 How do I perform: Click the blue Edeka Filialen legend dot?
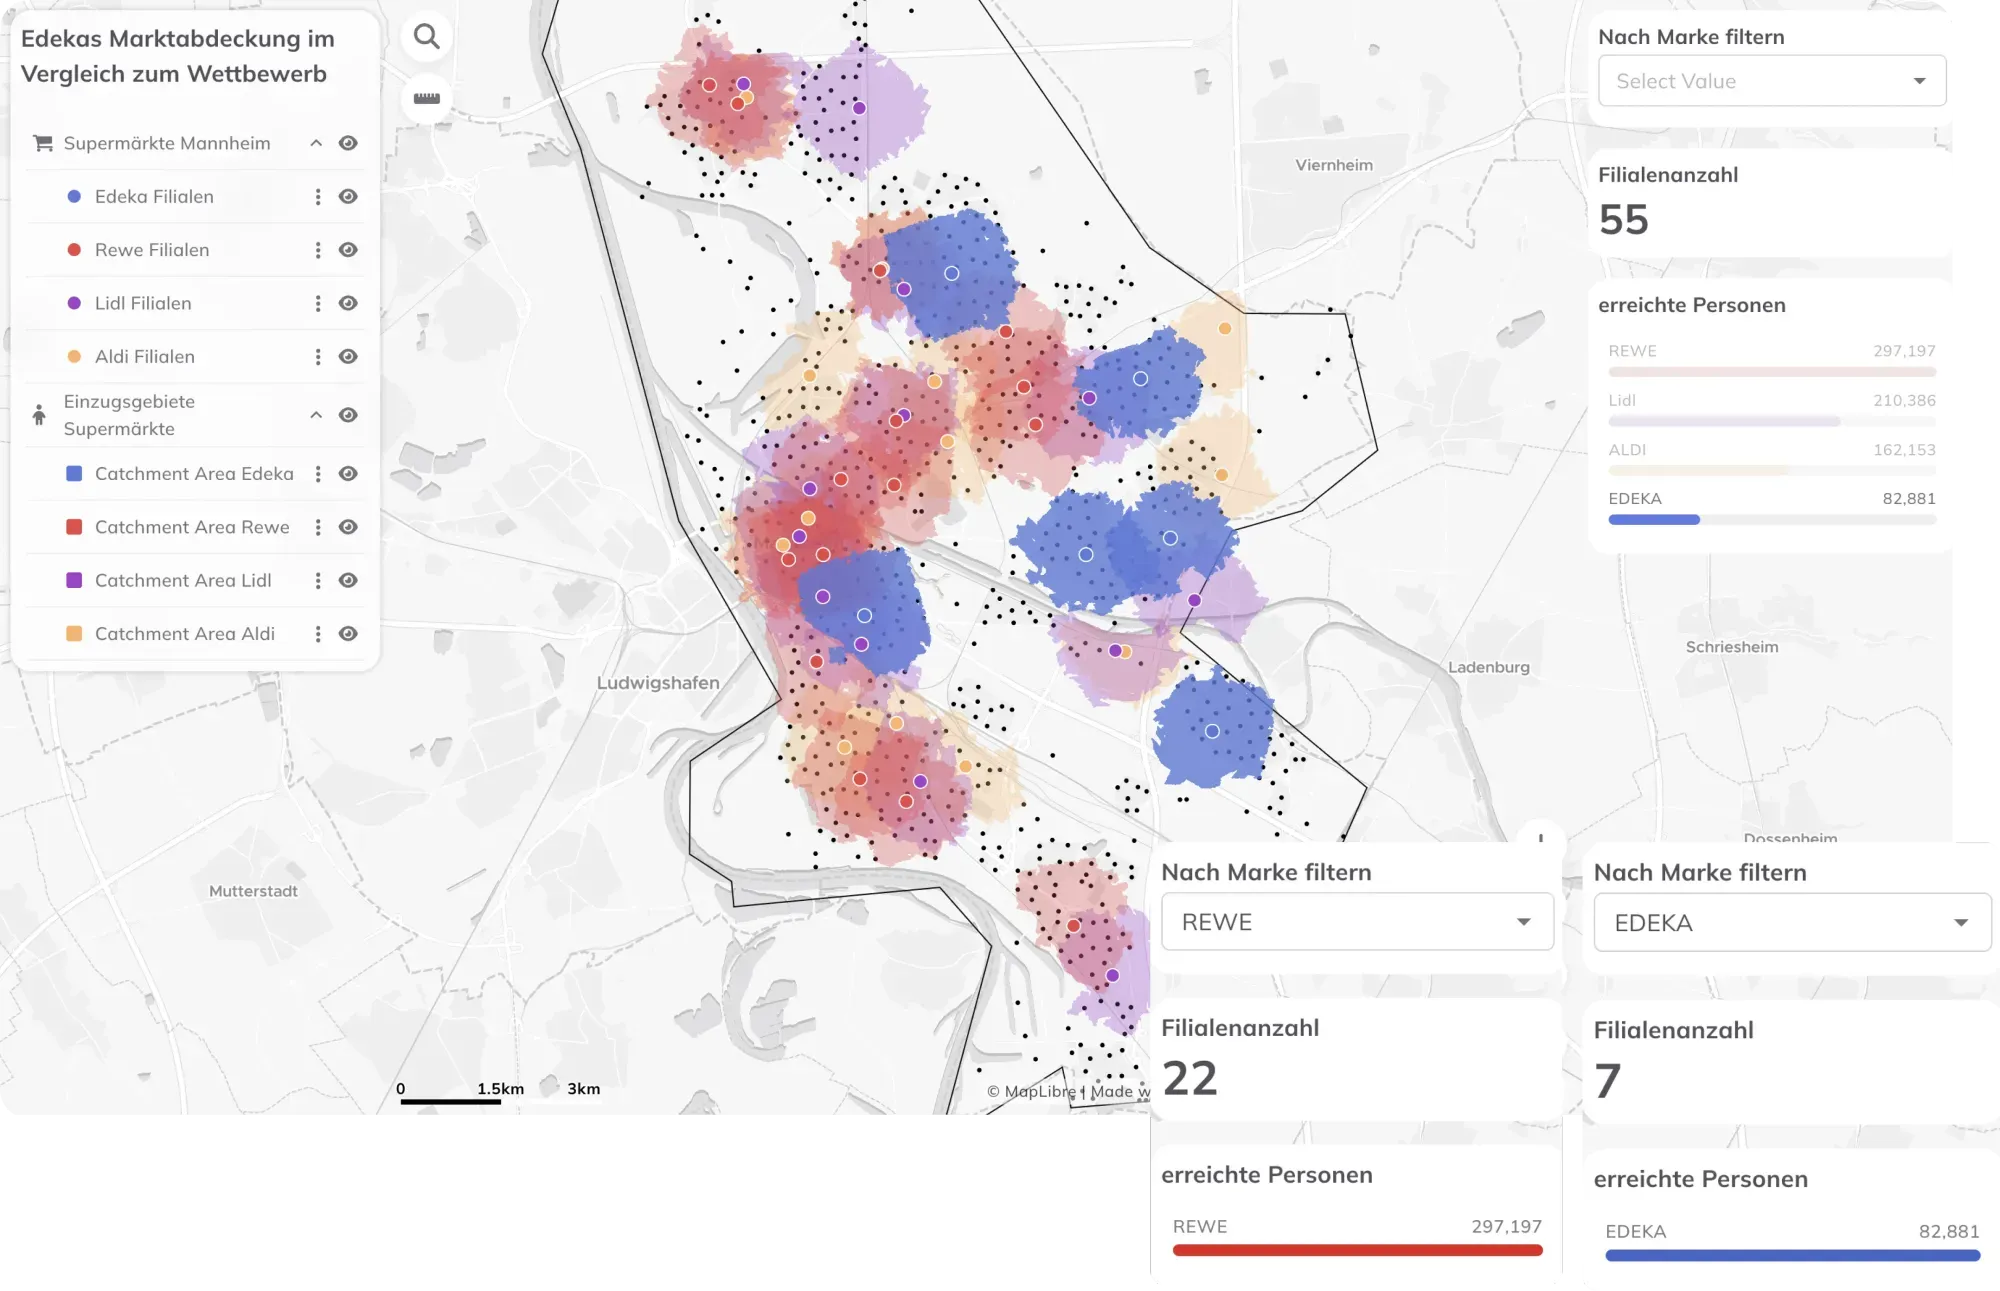click(74, 197)
